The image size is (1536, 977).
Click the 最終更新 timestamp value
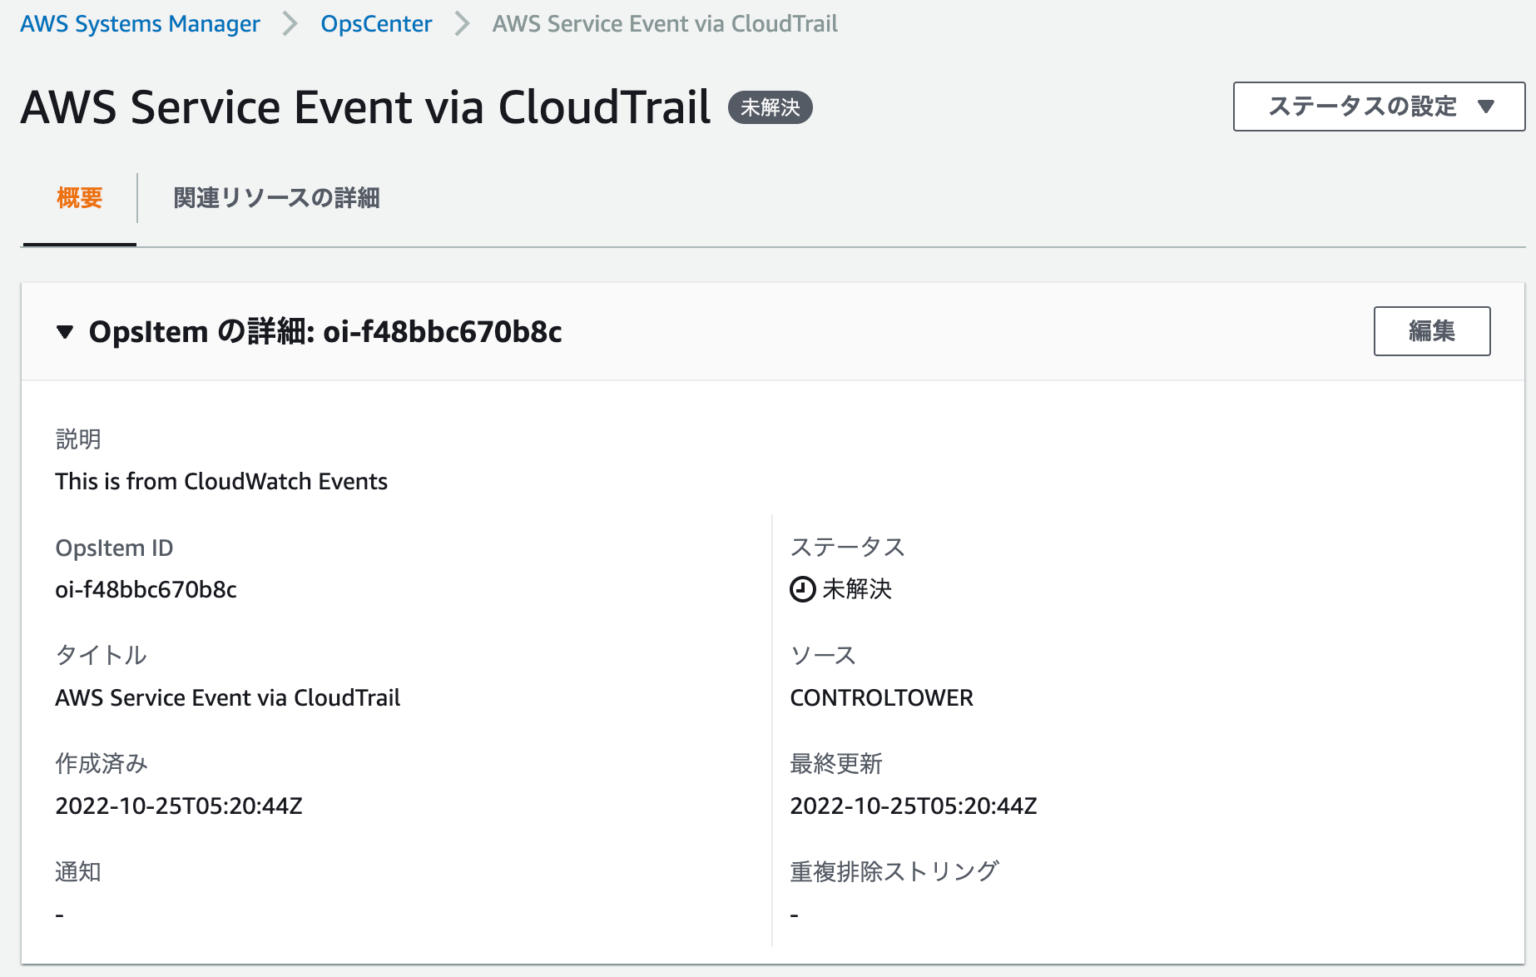pyautogui.click(x=913, y=805)
